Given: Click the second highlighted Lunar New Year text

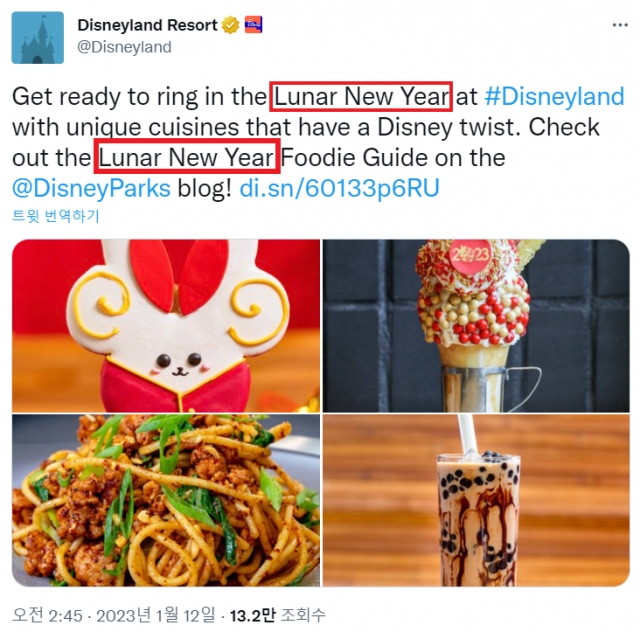Looking at the screenshot, I should 187,157.
